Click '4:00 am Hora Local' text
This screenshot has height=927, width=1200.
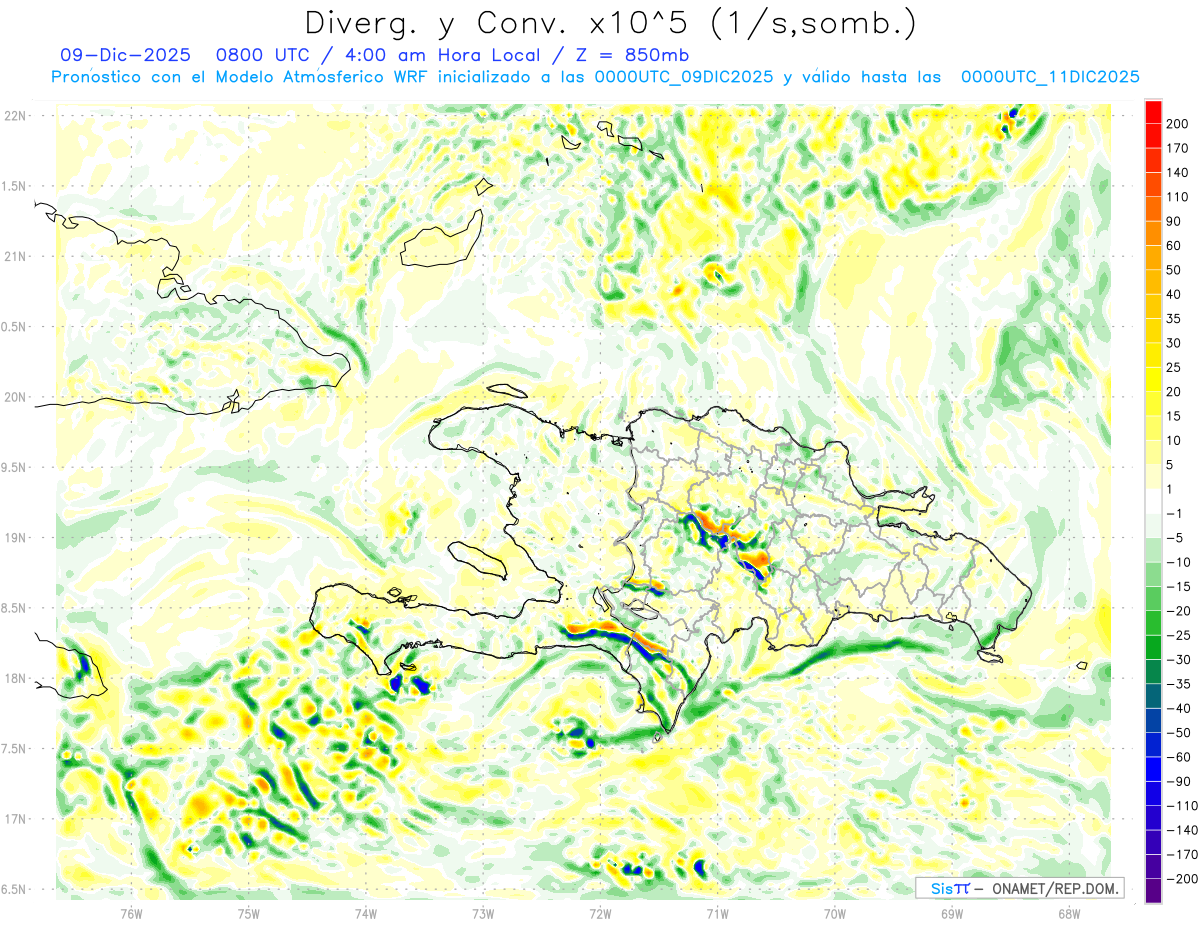[x=439, y=55]
